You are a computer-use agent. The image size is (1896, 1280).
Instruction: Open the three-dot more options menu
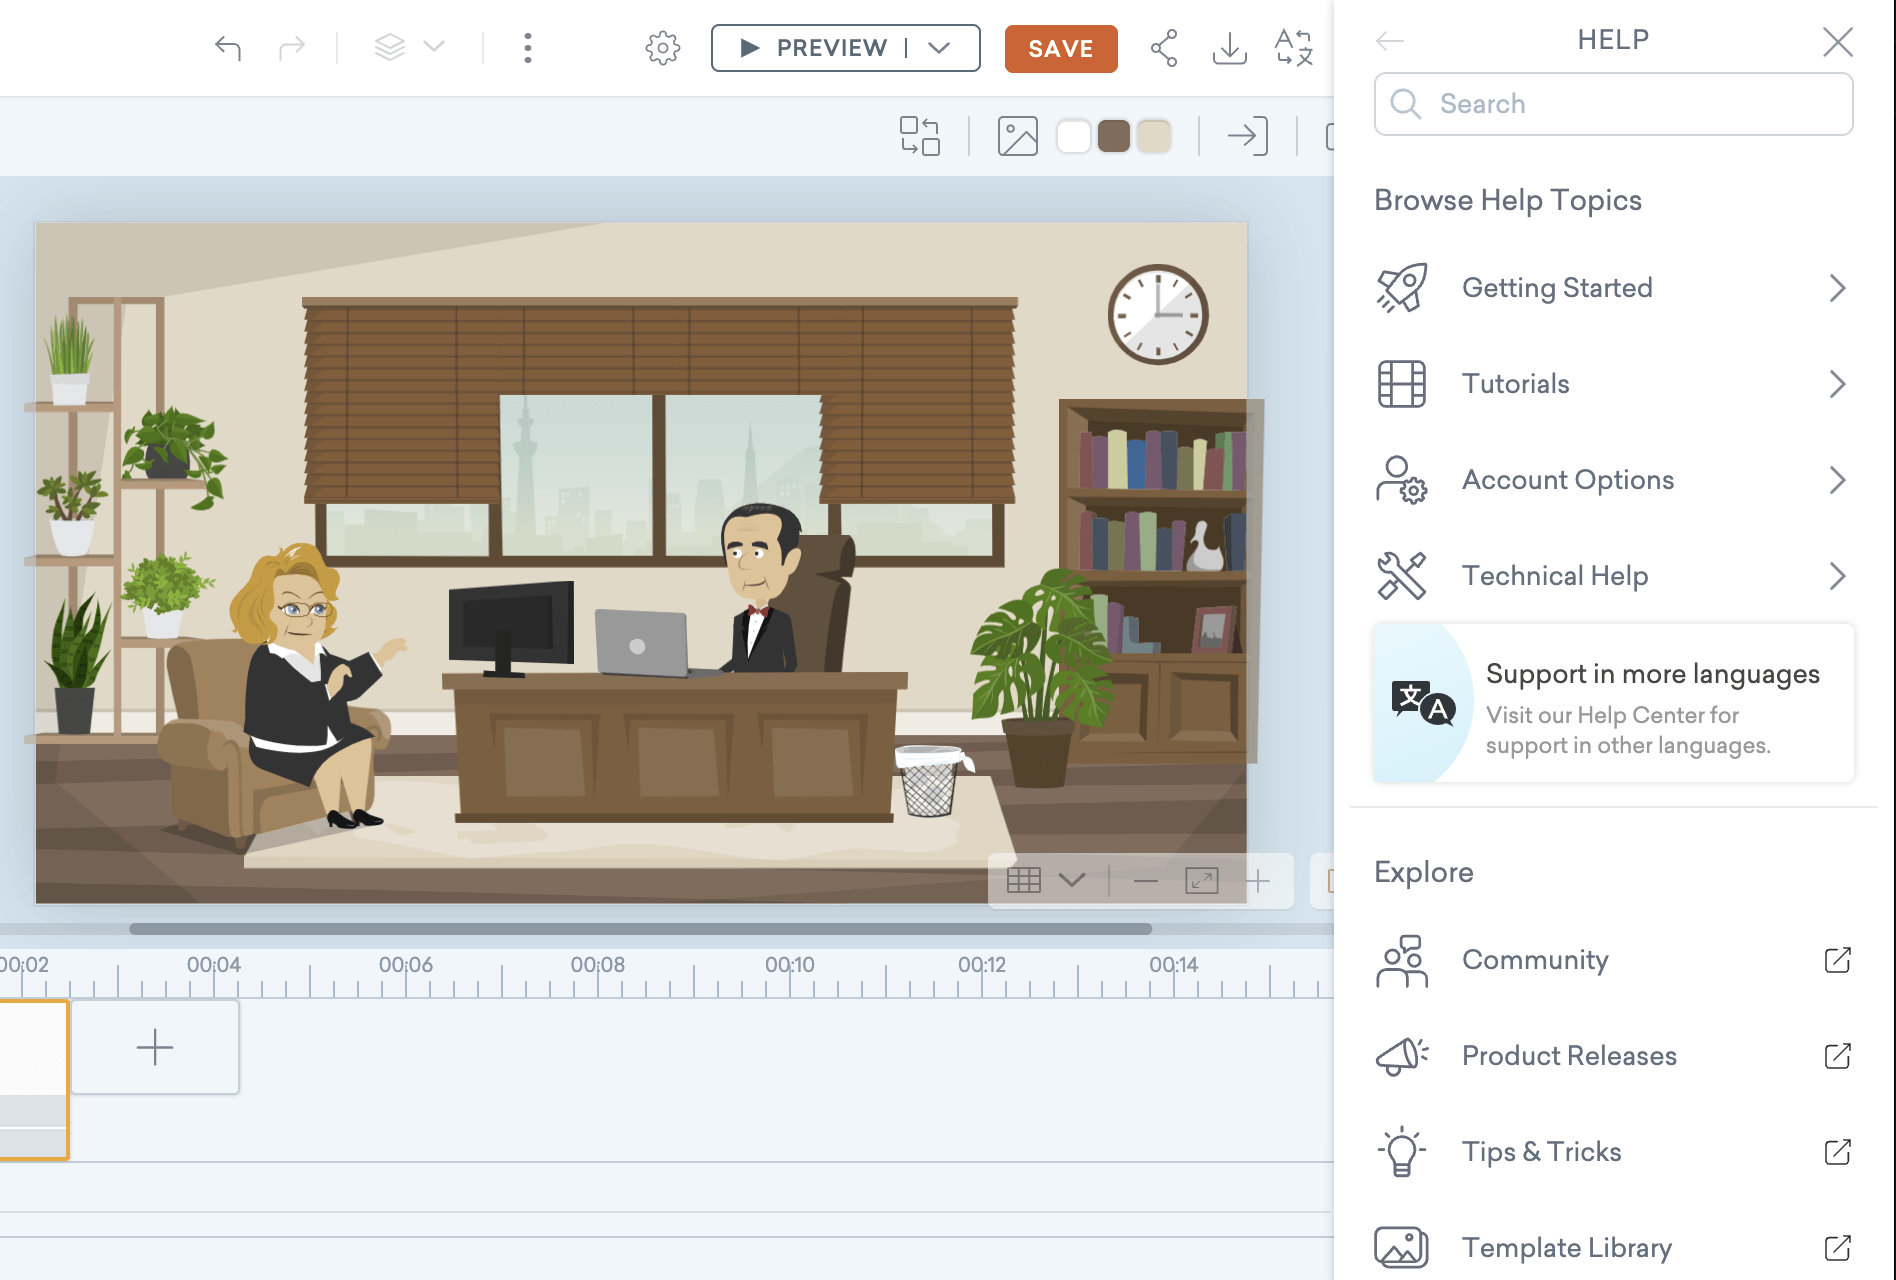(x=527, y=47)
